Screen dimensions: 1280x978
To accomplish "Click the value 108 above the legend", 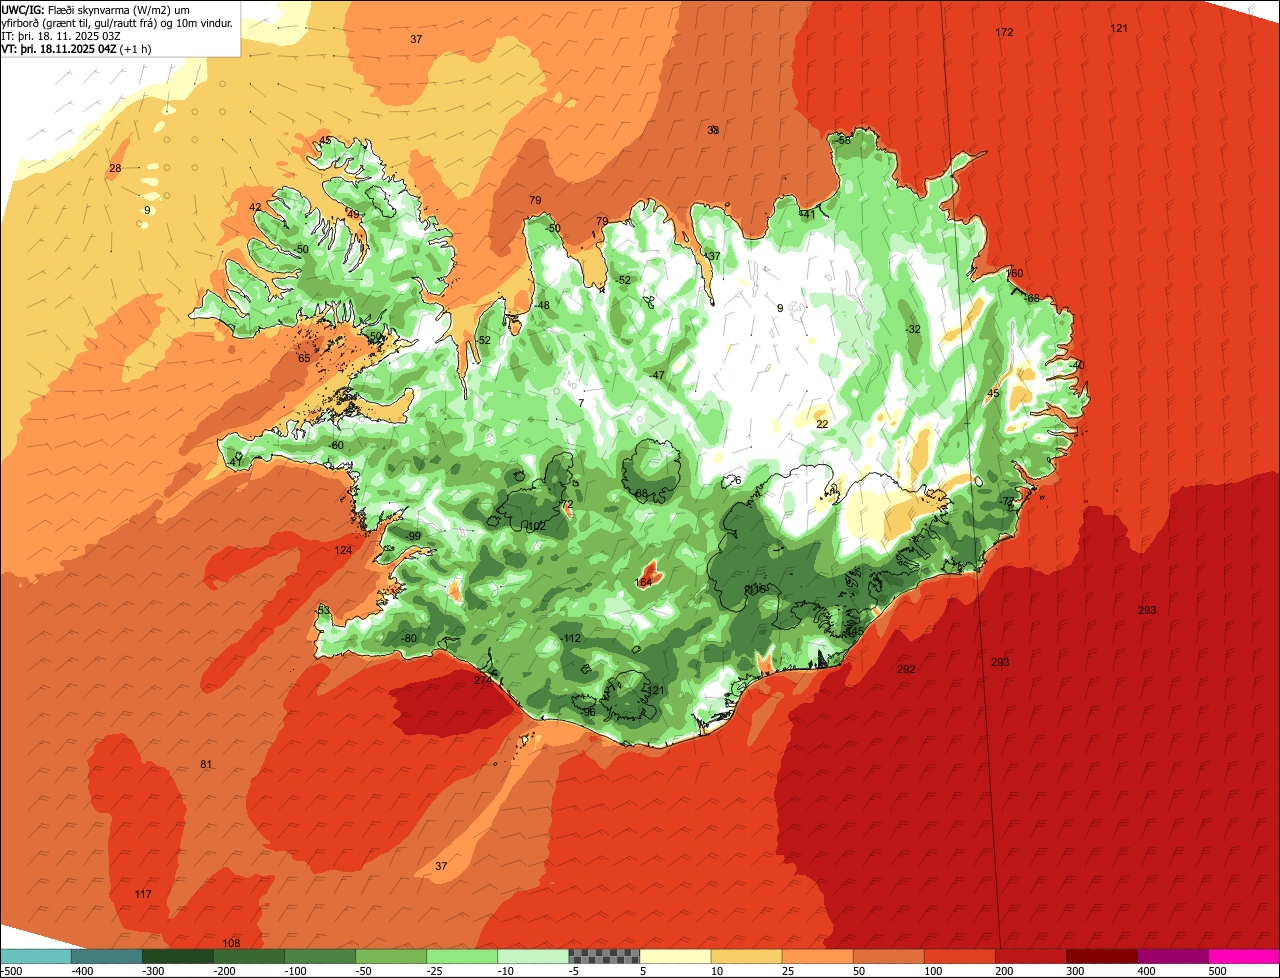I will coord(231,943).
